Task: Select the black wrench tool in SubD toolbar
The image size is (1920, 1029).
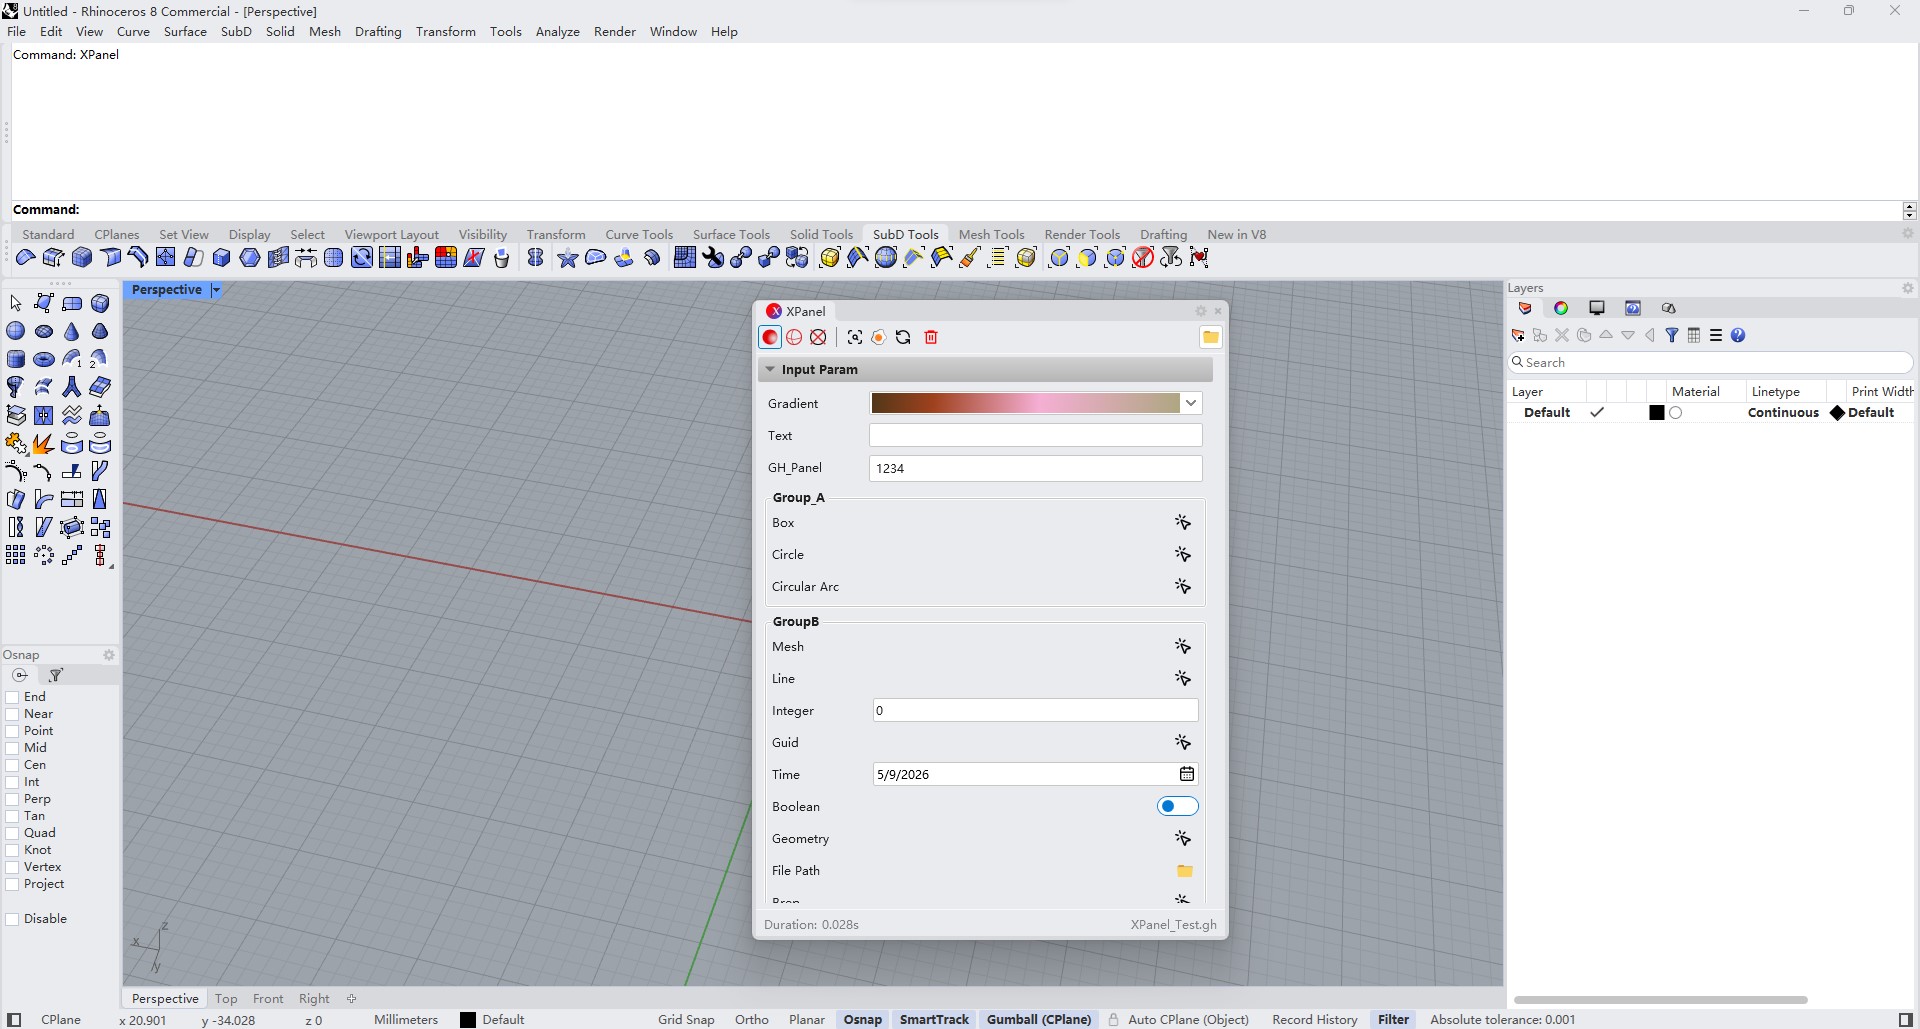Action: 713,258
